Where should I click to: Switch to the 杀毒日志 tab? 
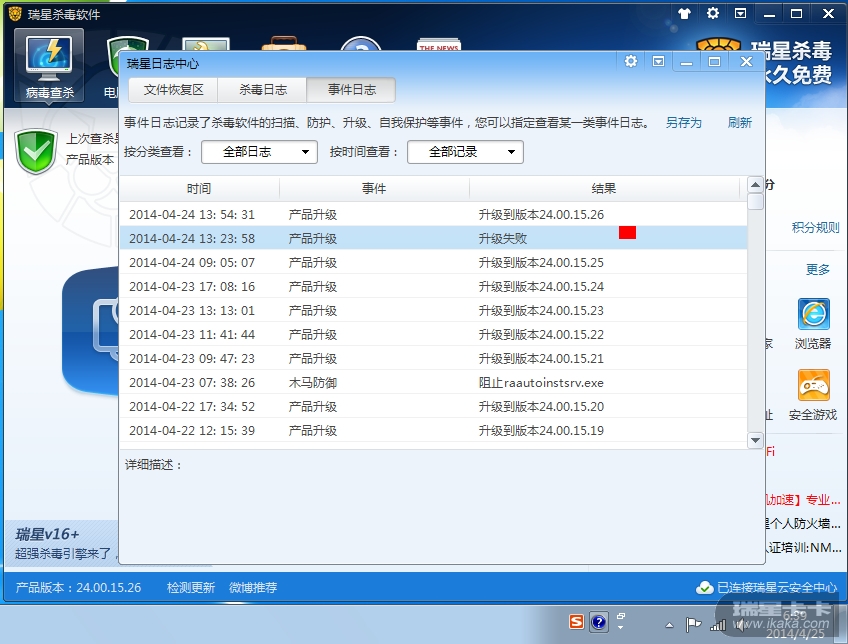click(262, 90)
